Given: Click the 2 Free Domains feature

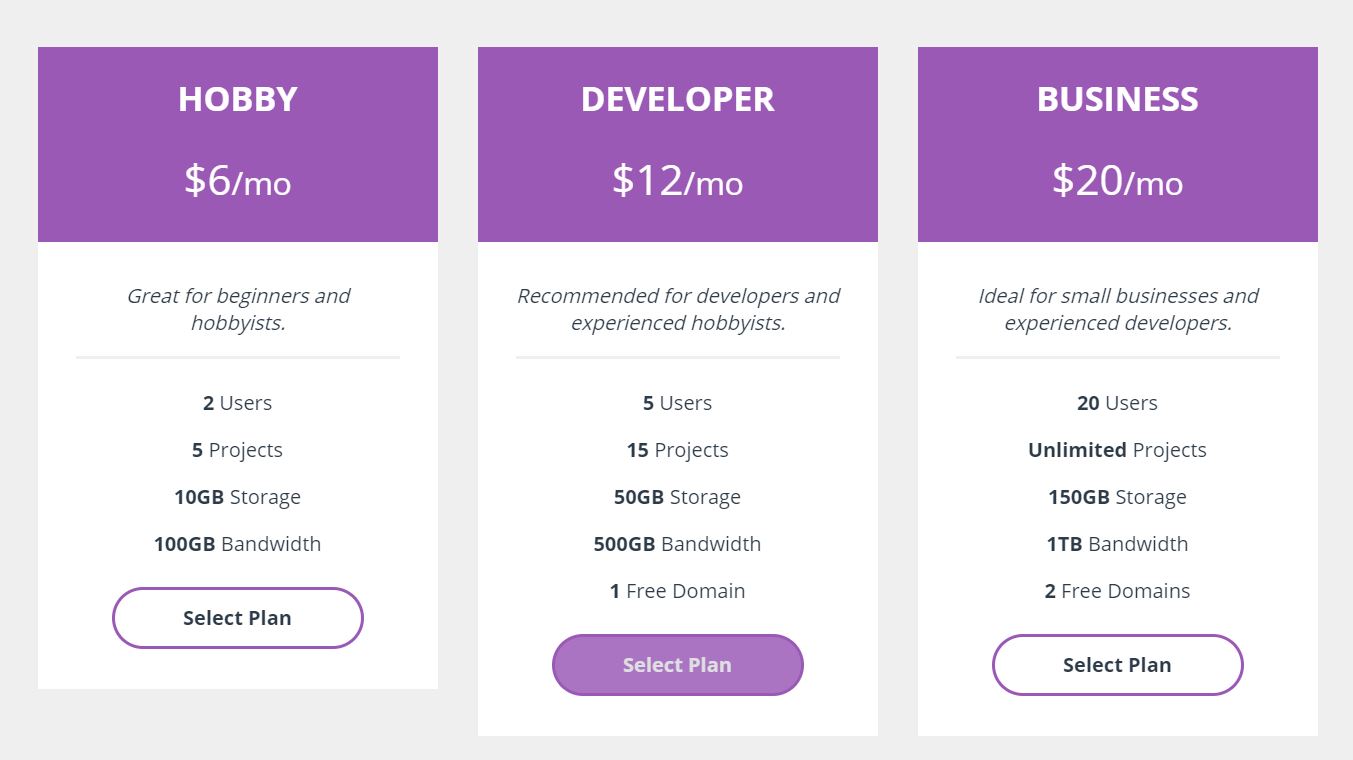Looking at the screenshot, I should (1117, 591).
